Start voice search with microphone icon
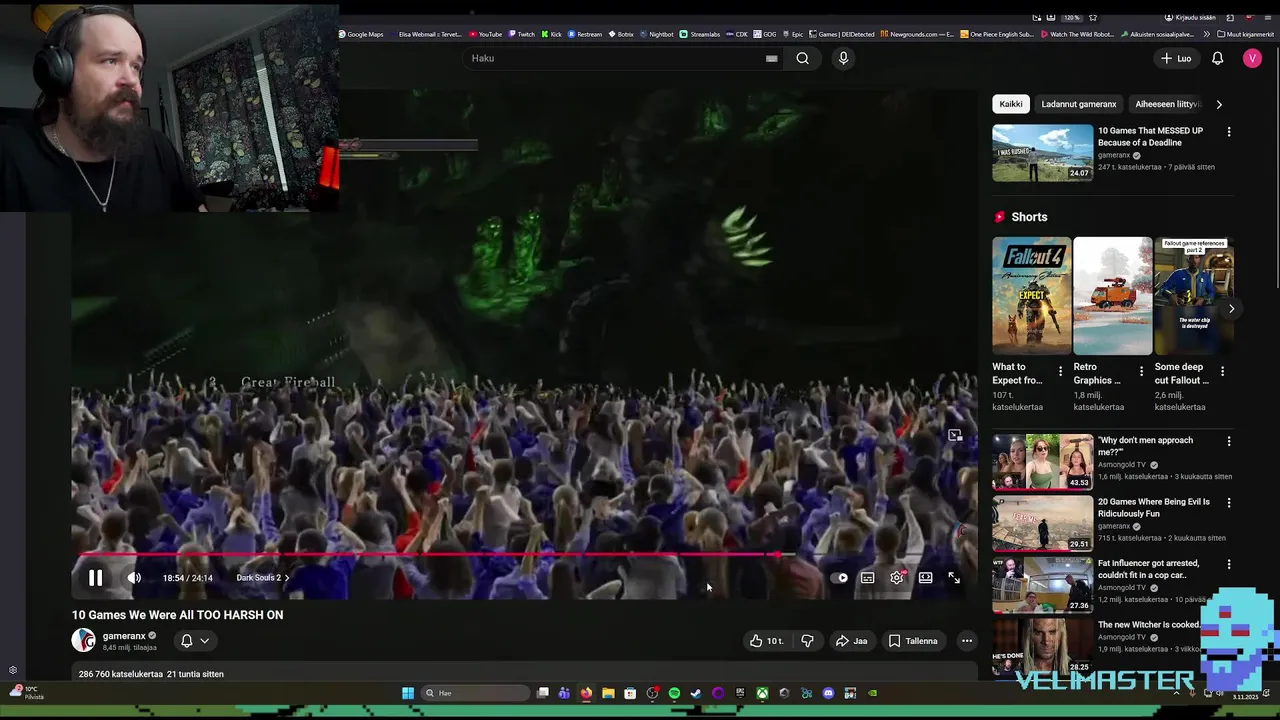The image size is (1280, 720). [x=843, y=58]
